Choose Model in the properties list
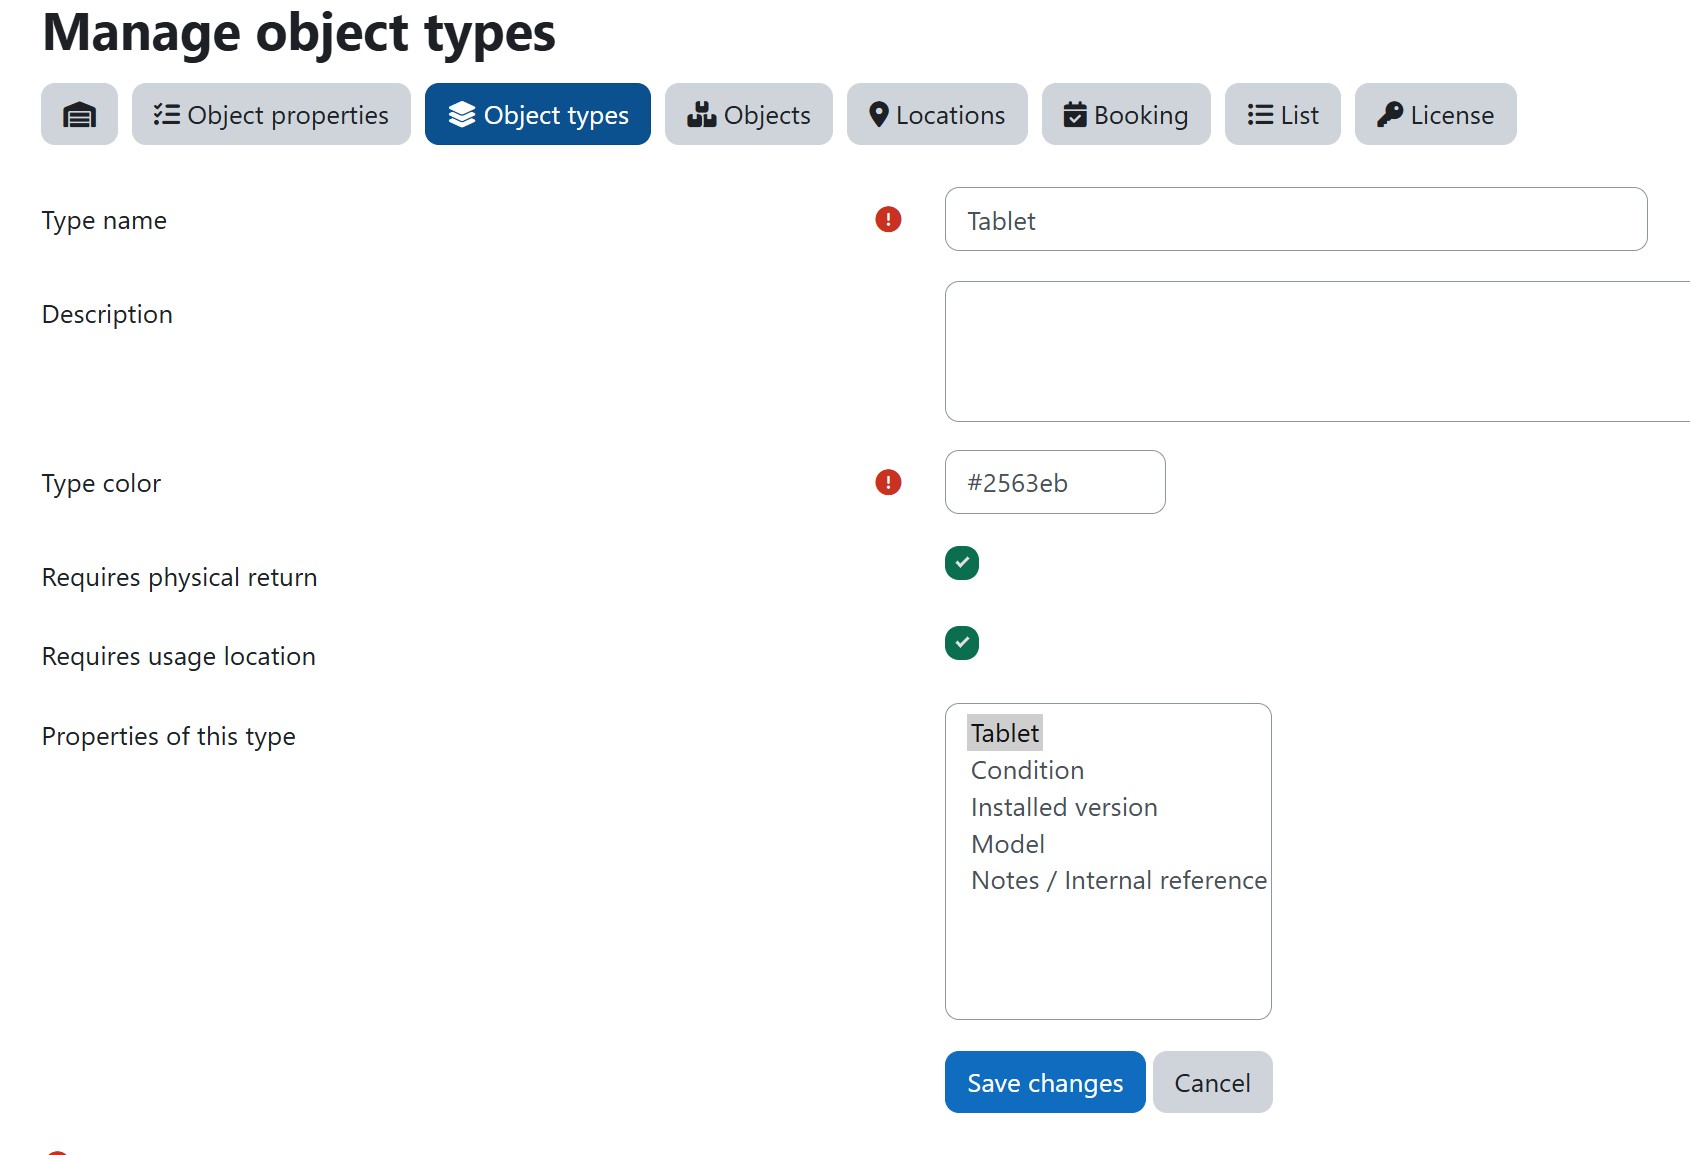This screenshot has height=1155, width=1690. pyautogui.click(x=1008, y=844)
